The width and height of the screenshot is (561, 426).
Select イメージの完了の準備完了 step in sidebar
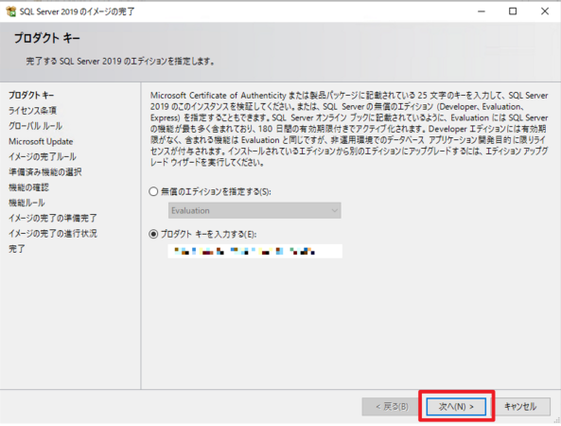pos(53,218)
